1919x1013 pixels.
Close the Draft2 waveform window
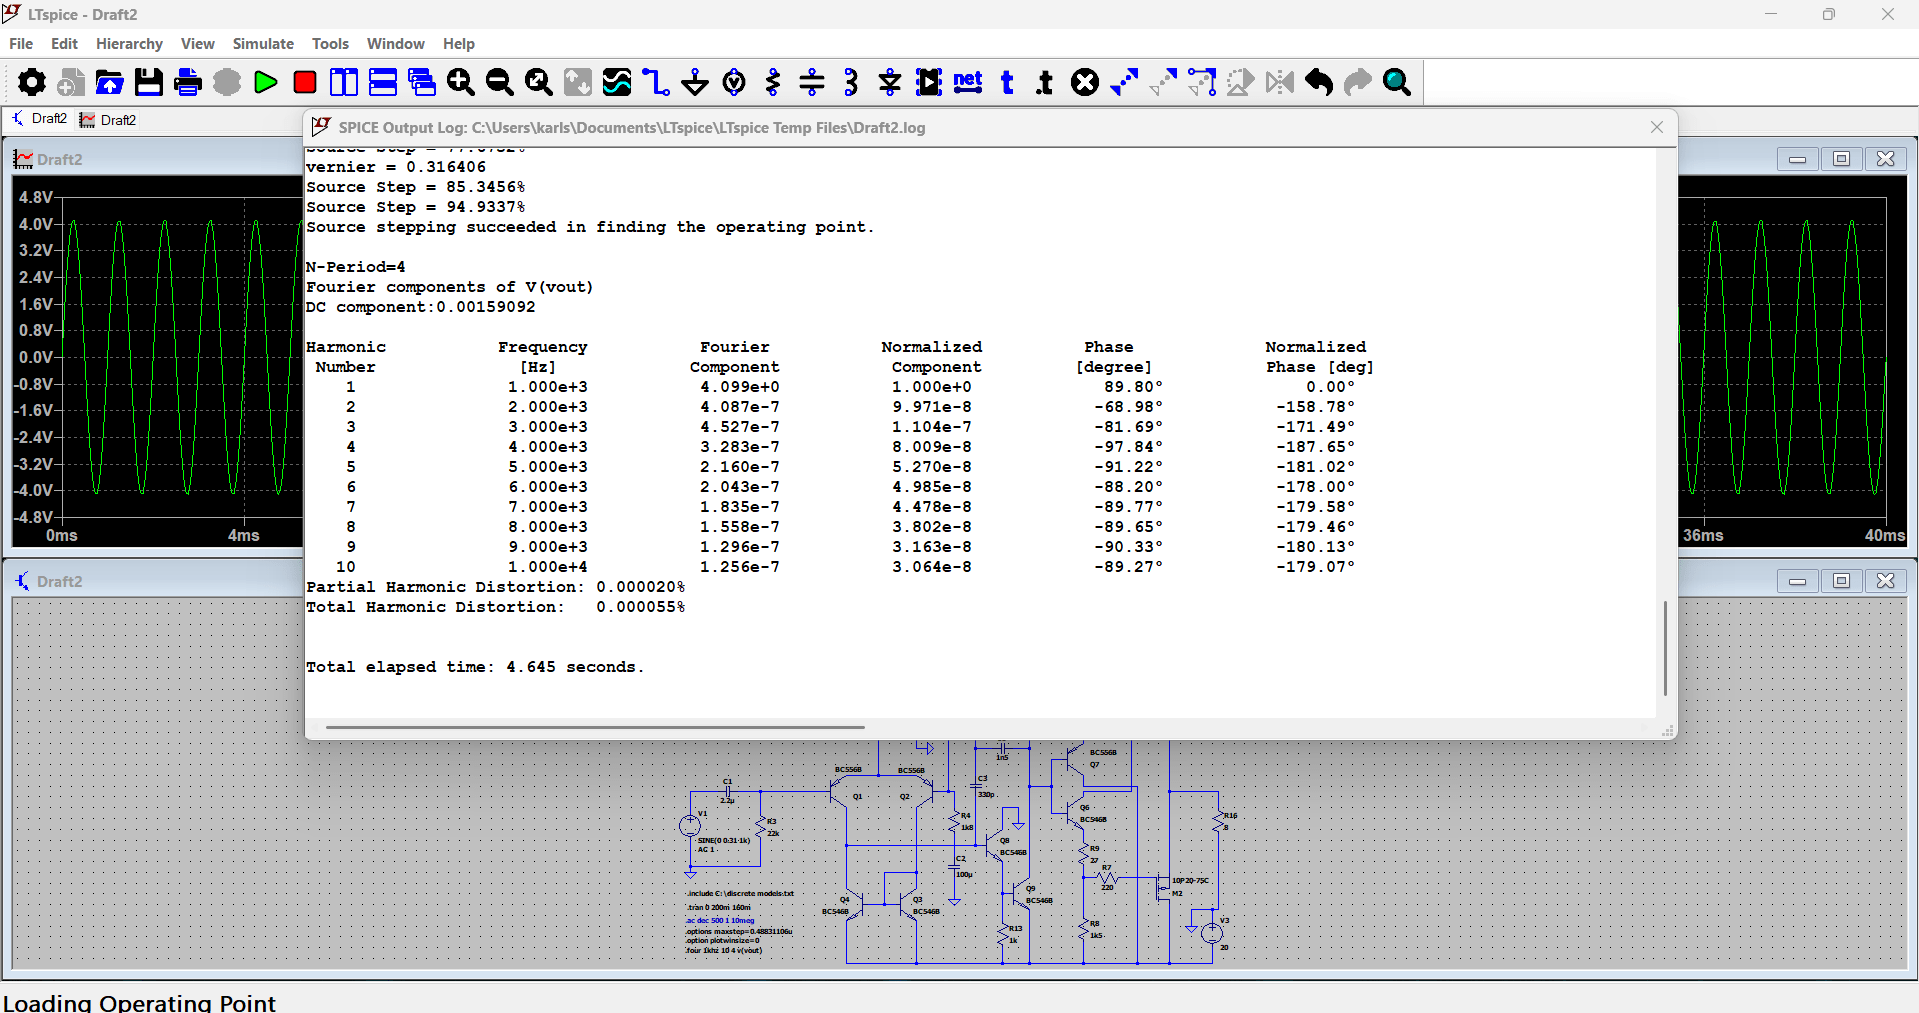click(1885, 159)
